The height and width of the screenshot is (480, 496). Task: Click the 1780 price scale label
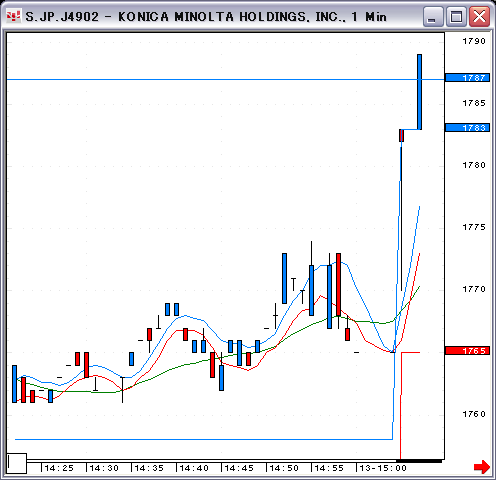coord(474,165)
